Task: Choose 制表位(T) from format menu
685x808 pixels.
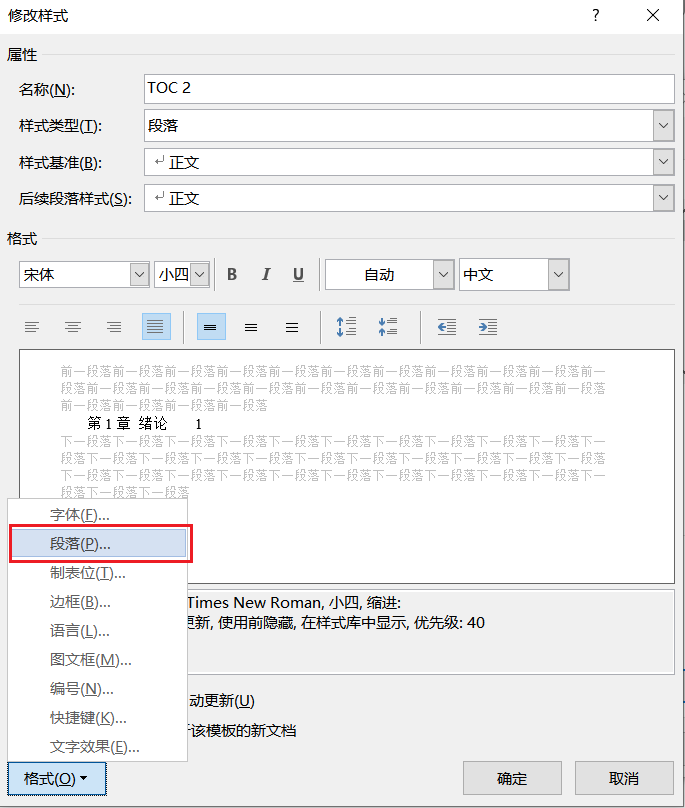Action: coord(98,573)
